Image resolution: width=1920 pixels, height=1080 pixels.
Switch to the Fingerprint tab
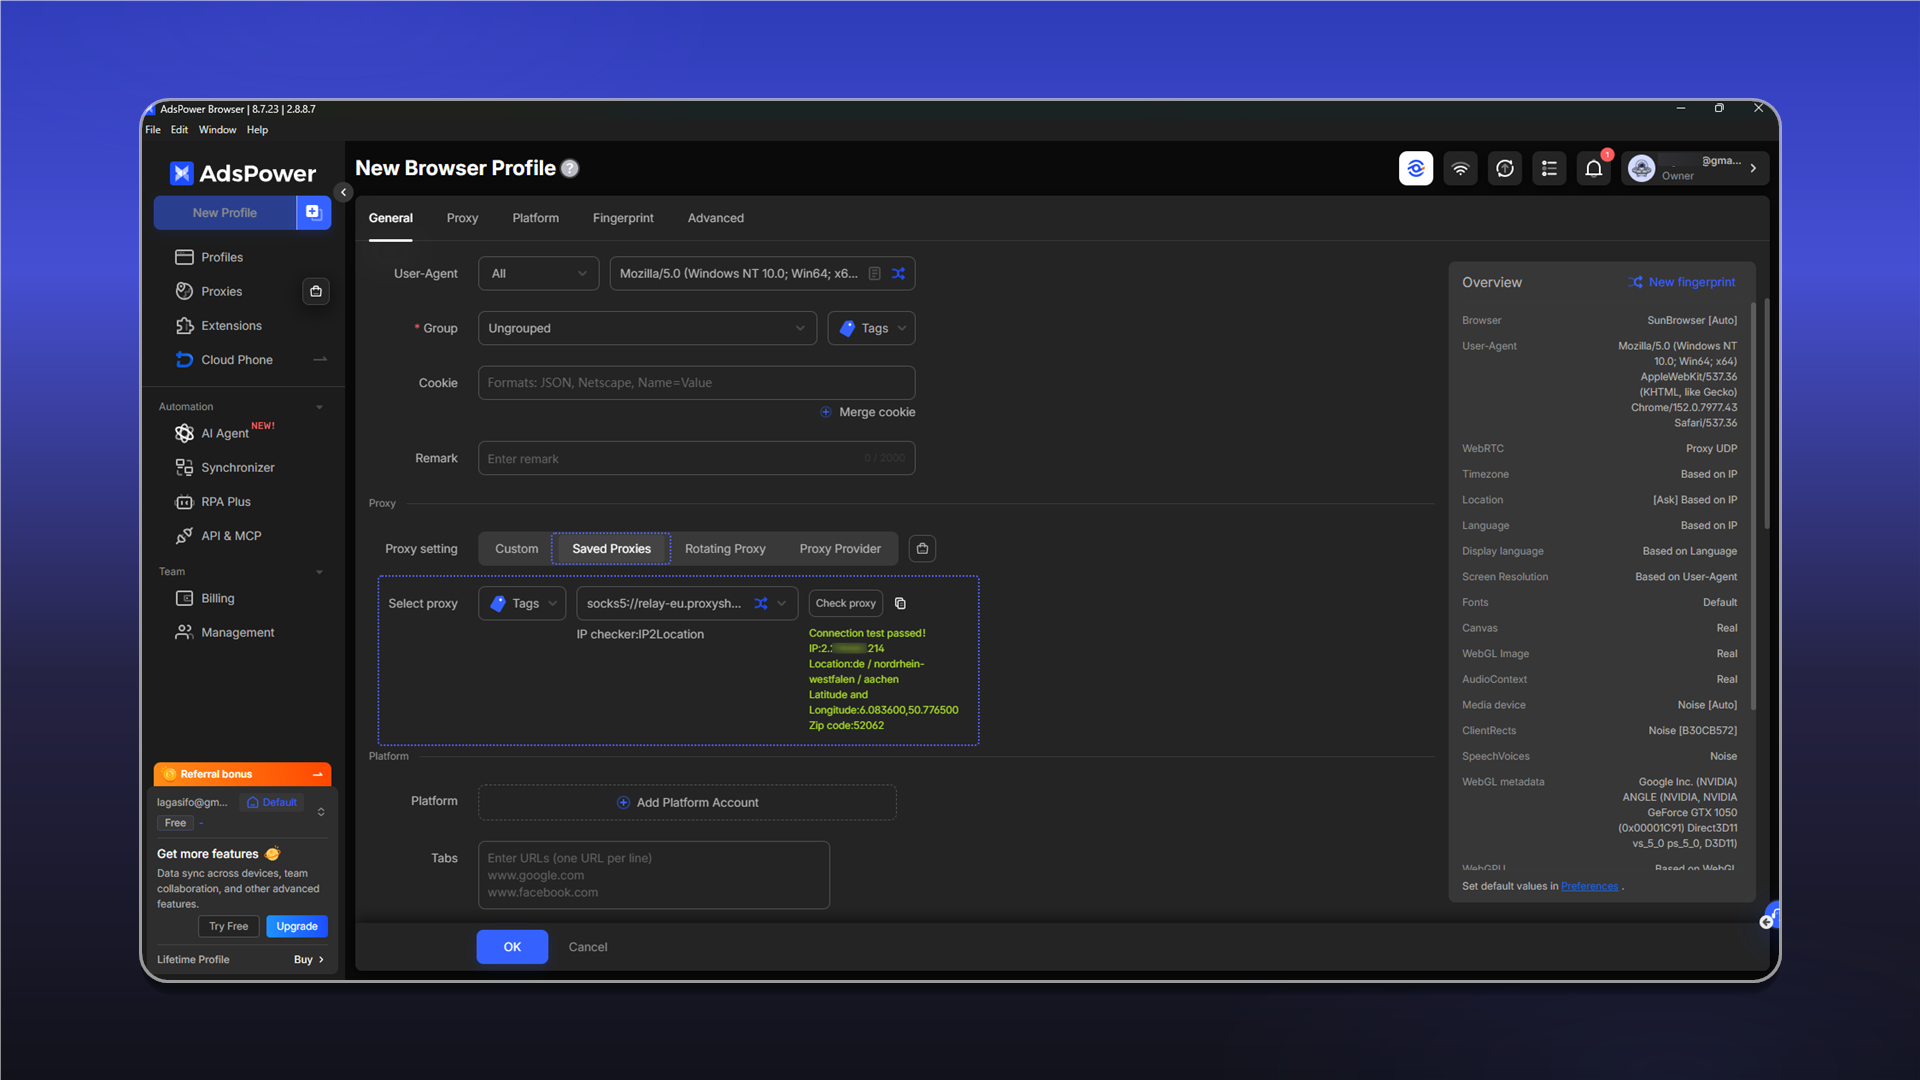tap(623, 218)
